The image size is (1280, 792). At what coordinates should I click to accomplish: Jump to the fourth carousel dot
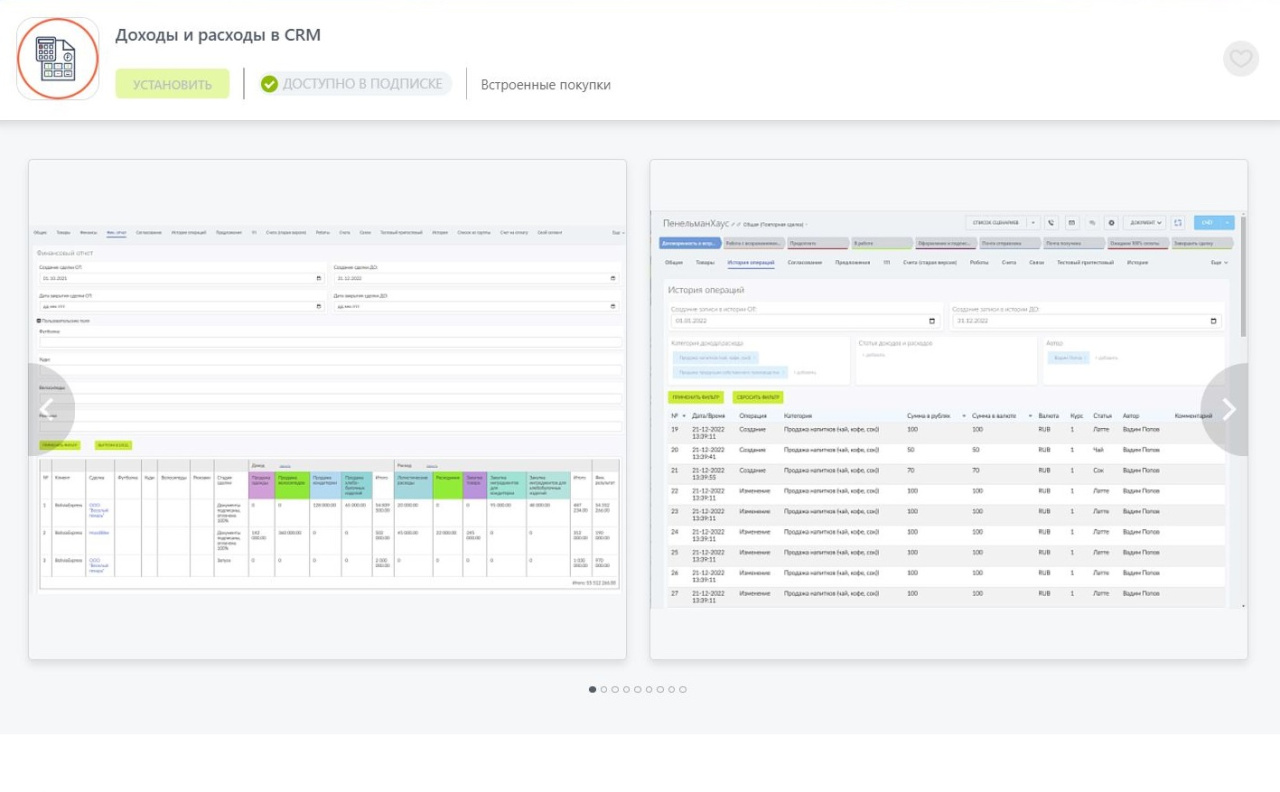(x=626, y=689)
